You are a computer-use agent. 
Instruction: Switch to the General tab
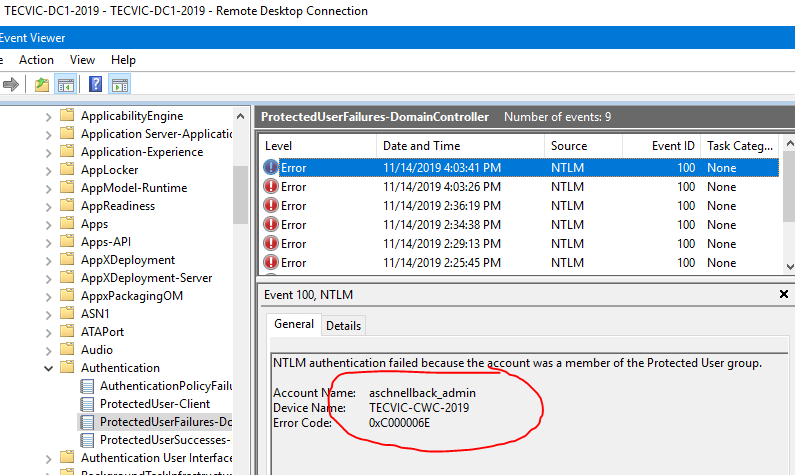[294, 324]
